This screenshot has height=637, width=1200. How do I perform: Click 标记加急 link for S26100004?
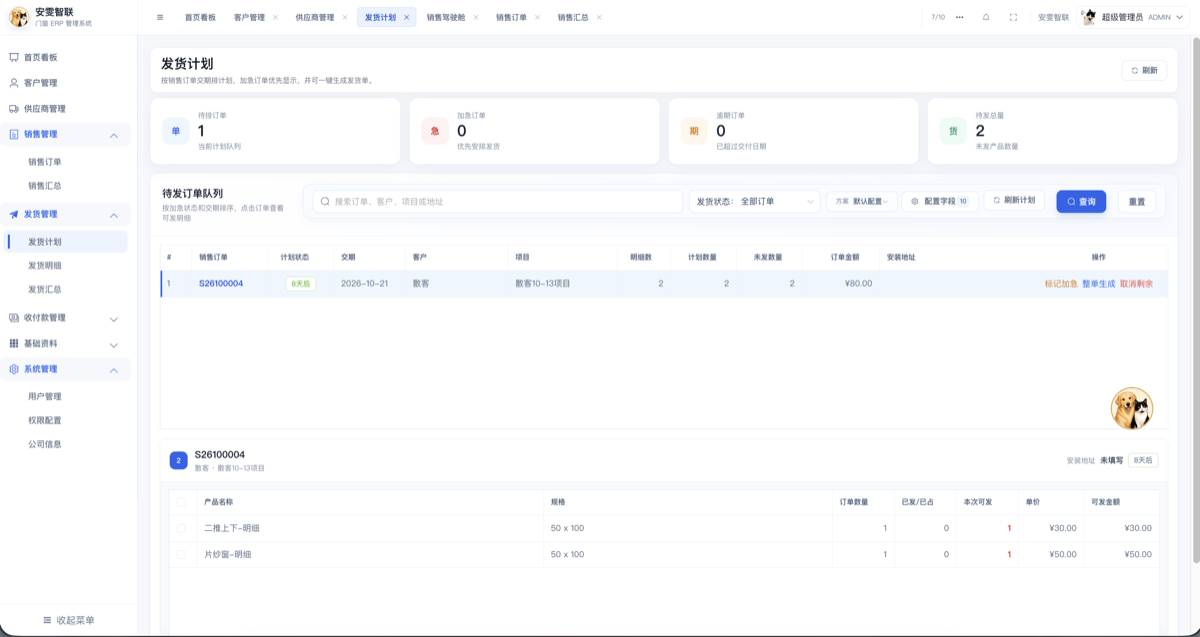click(1061, 283)
